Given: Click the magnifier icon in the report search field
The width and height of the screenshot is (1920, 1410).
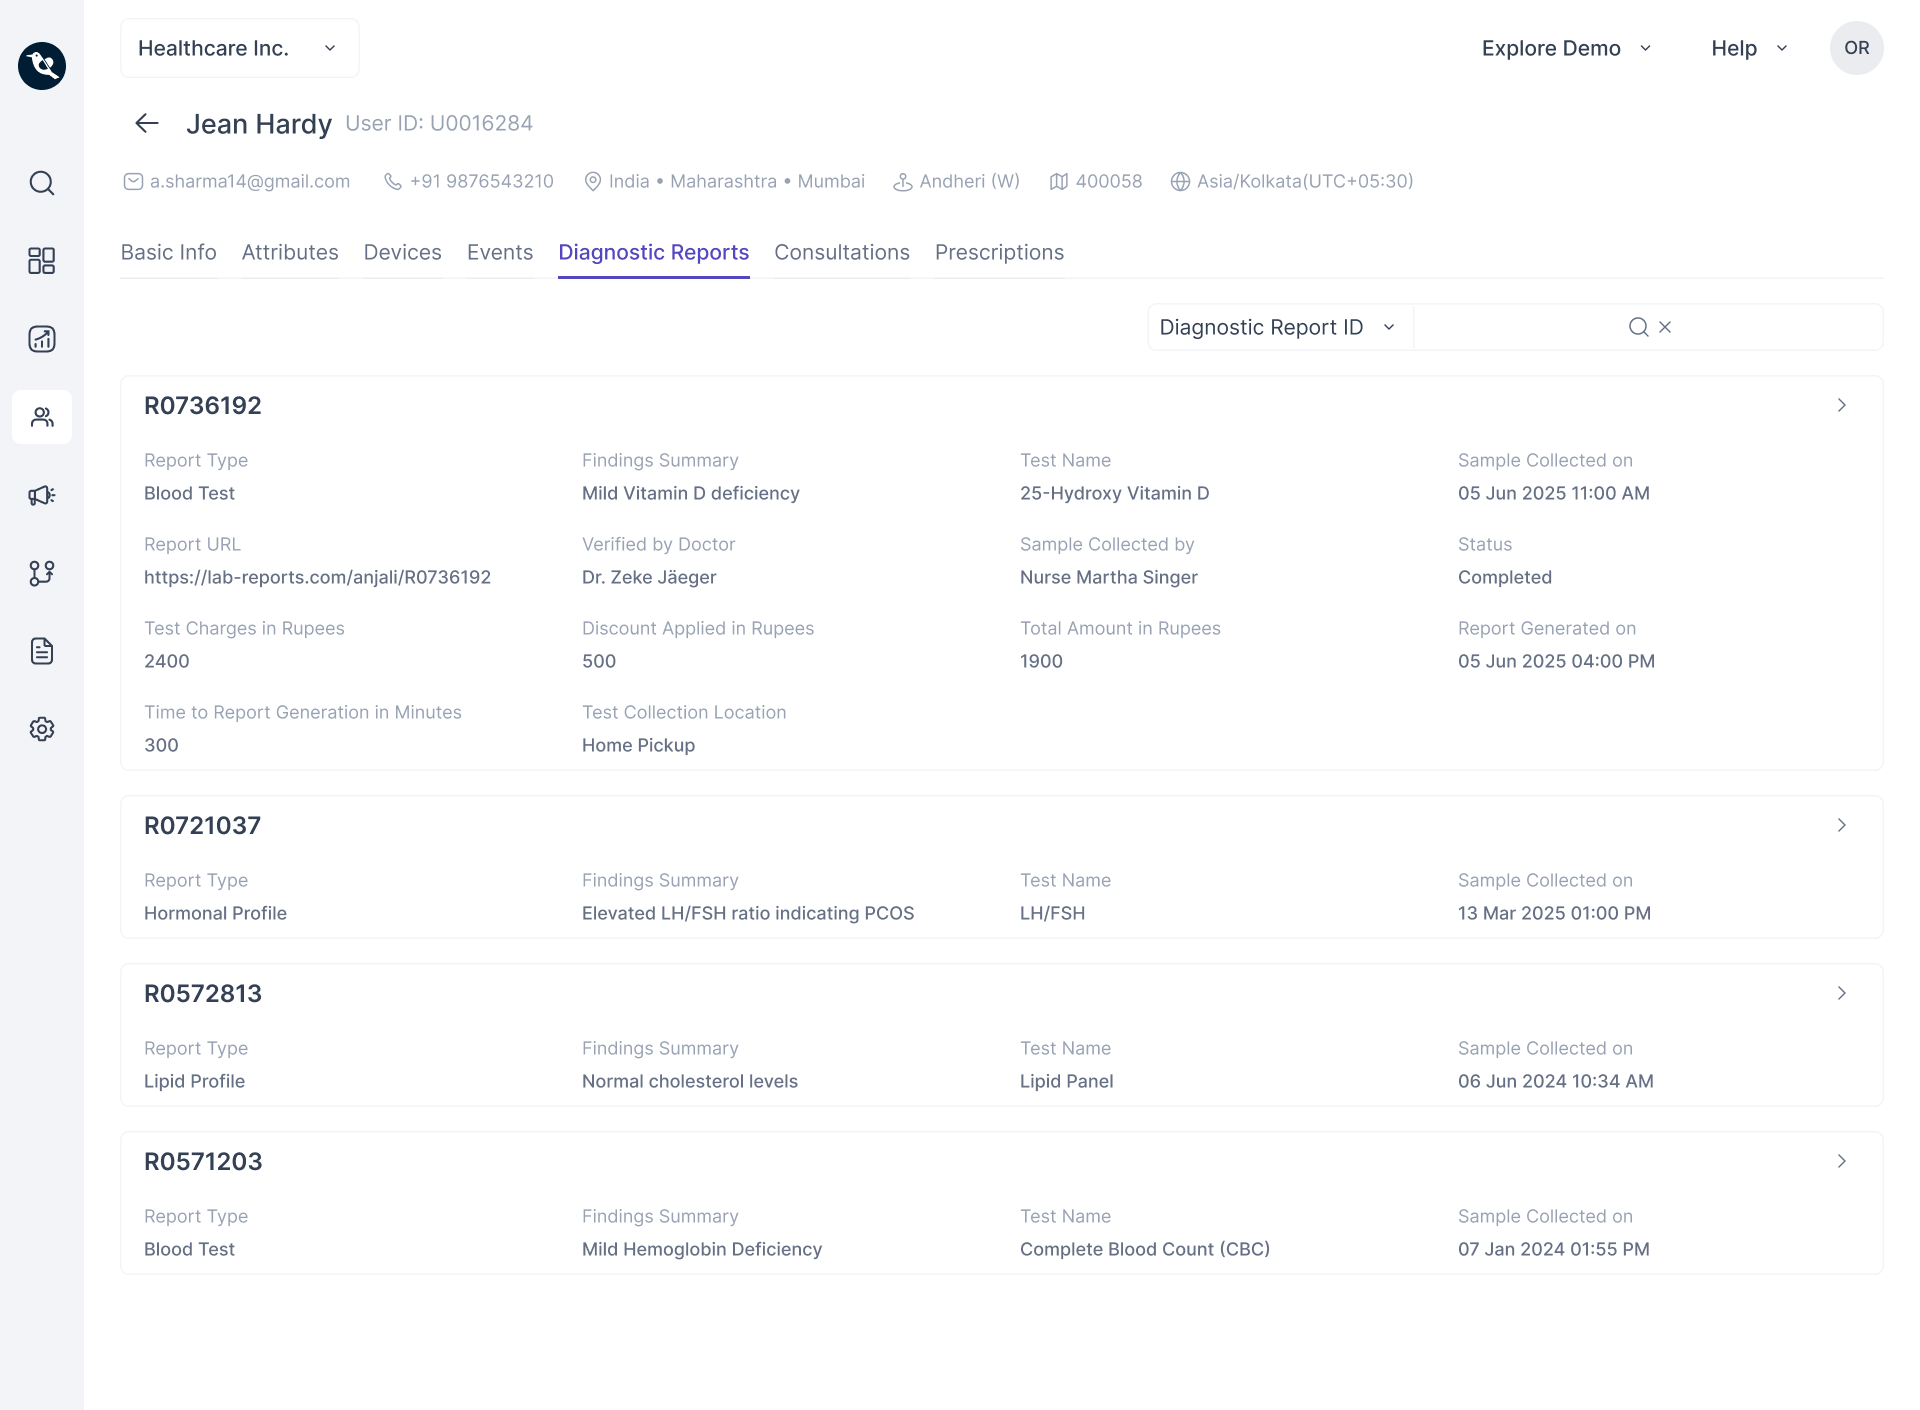Looking at the screenshot, I should [x=1638, y=327].
